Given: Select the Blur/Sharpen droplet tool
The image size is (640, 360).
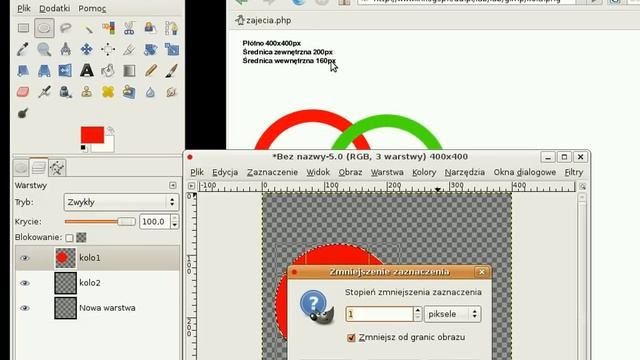Looking at the screenshot, I should click(x=151, y=92).
